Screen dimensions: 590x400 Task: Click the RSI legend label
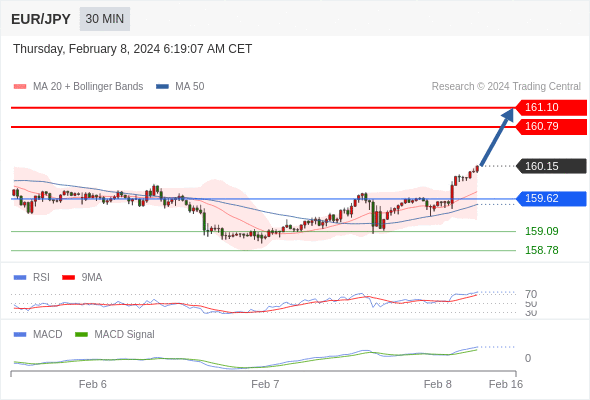tap(41, 277)
